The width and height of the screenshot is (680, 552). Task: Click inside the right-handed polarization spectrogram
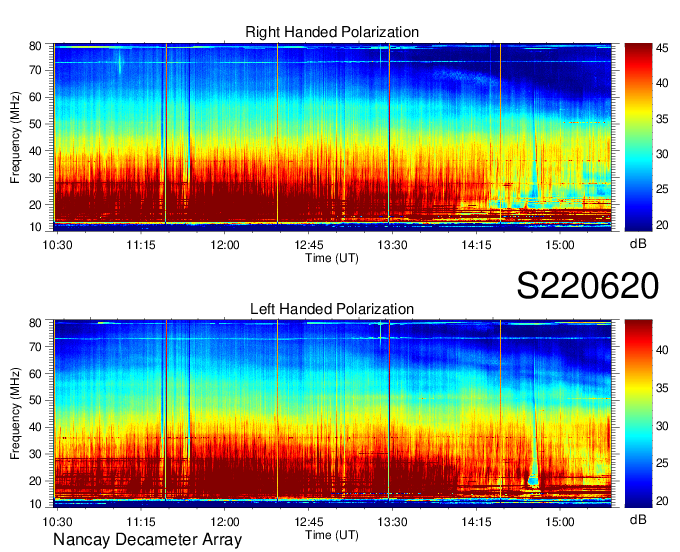pos(333,137)
